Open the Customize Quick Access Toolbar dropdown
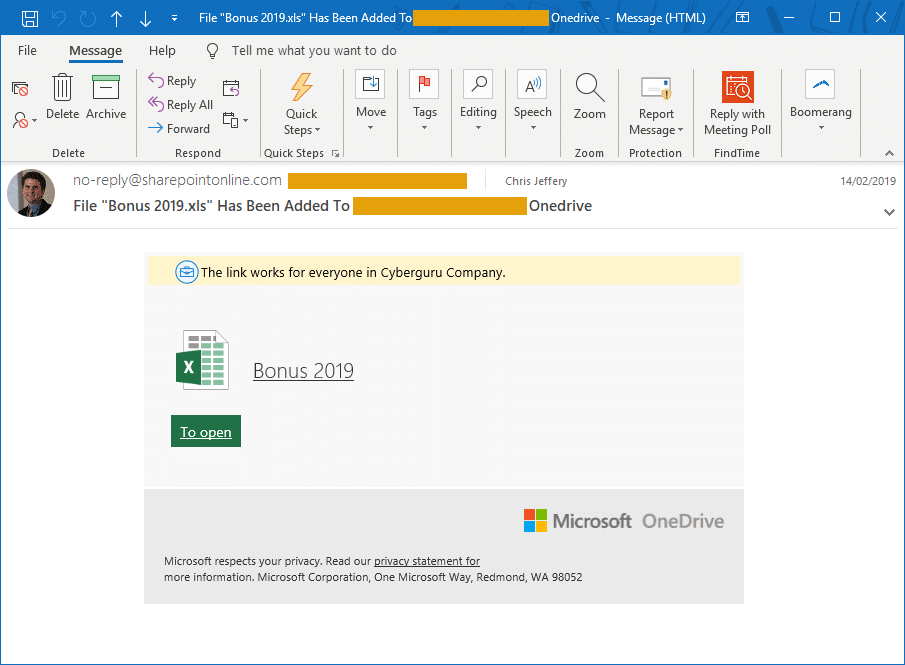 point(174,18)
